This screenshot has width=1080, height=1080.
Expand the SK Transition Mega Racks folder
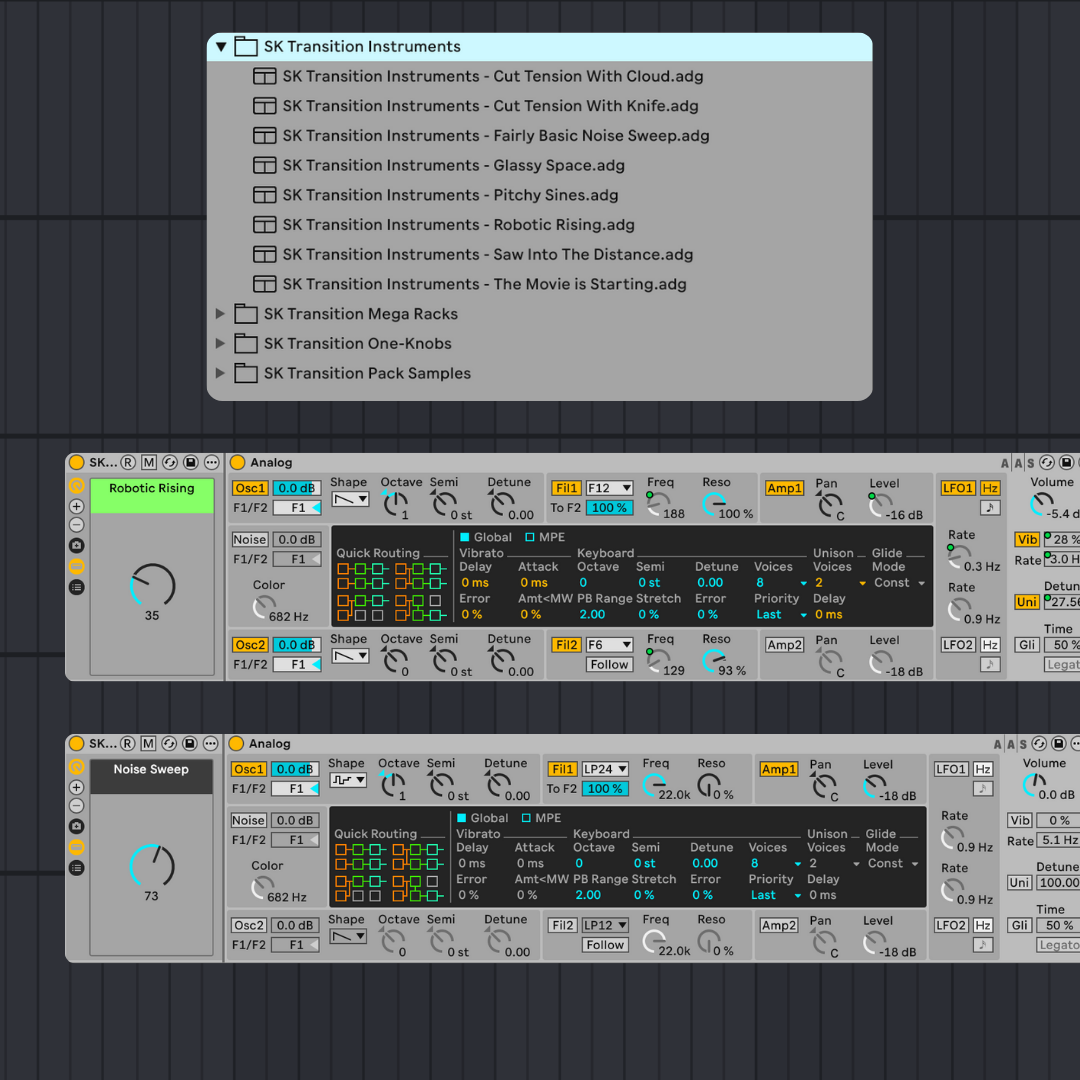tap(221, 313)
